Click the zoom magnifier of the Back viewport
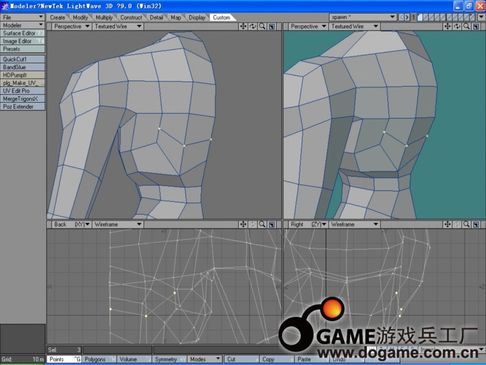 (x=262, y=224)
